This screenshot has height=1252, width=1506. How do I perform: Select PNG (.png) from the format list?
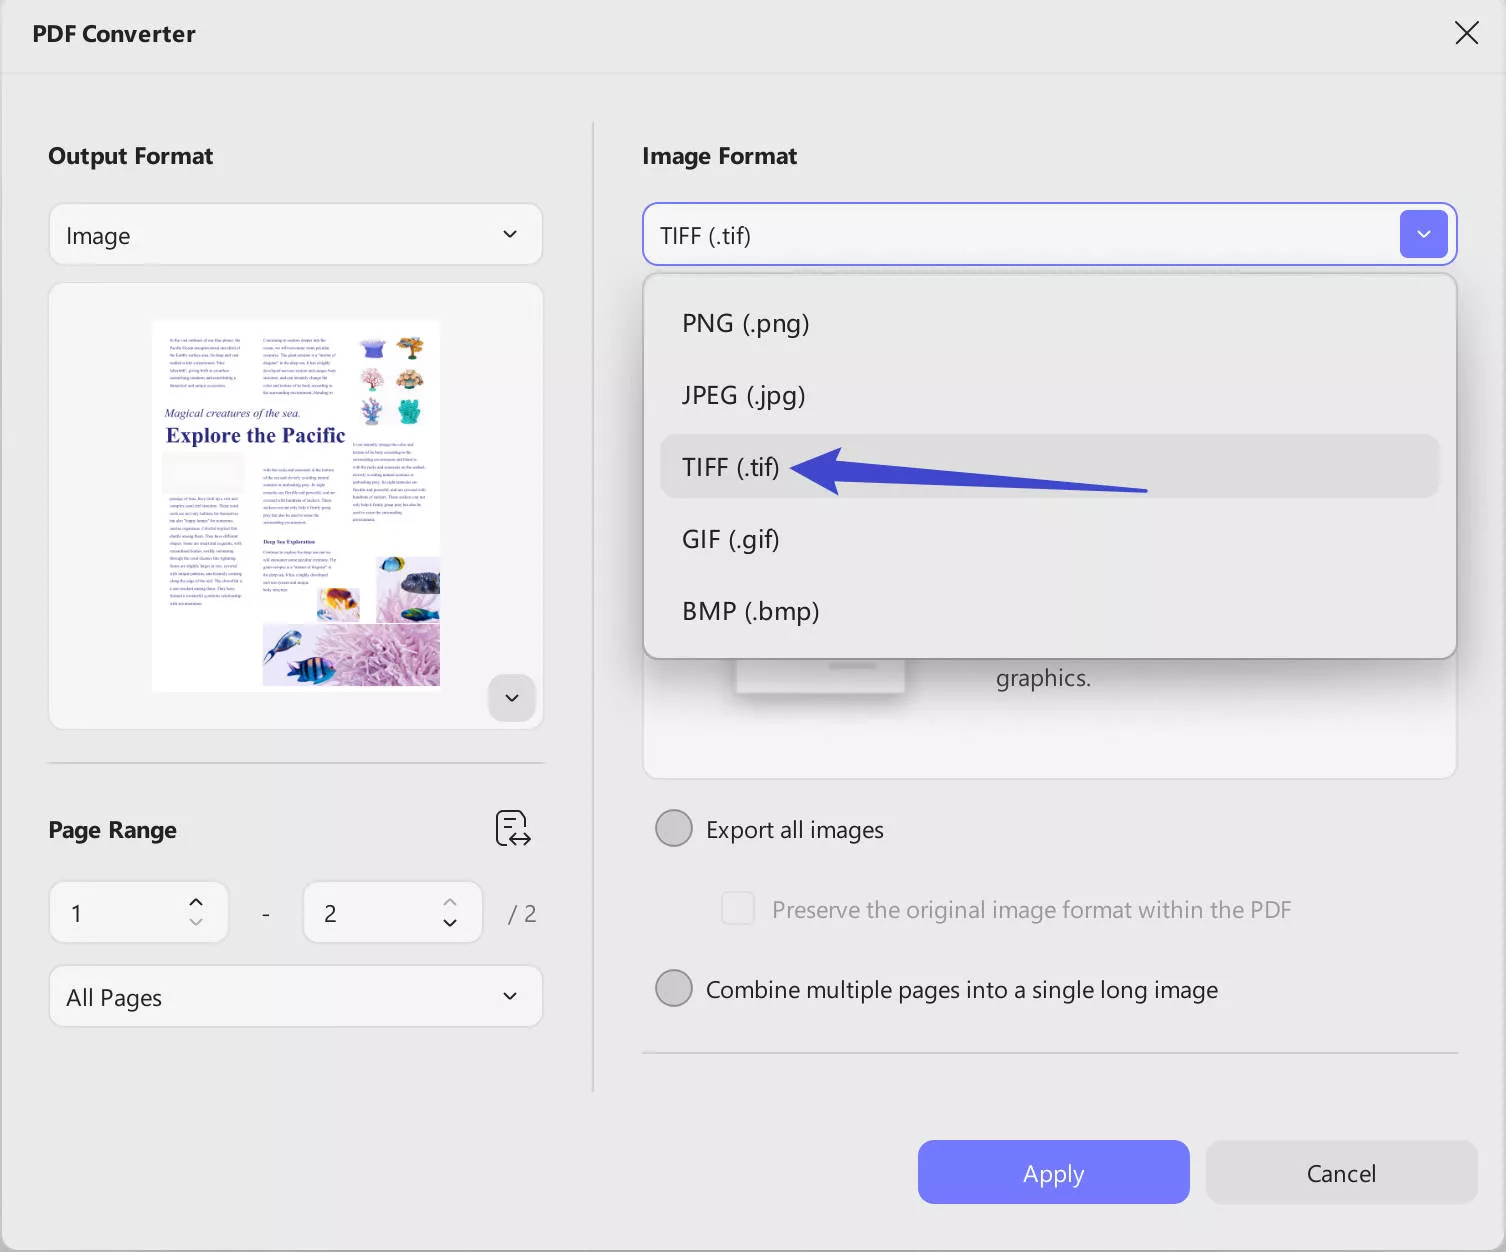pyautogui.click(x=746, y=322)
